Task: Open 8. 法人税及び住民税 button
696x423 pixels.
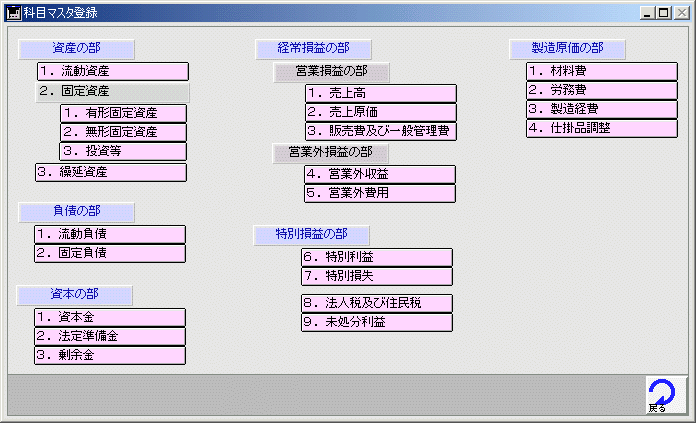Action: 377,304
